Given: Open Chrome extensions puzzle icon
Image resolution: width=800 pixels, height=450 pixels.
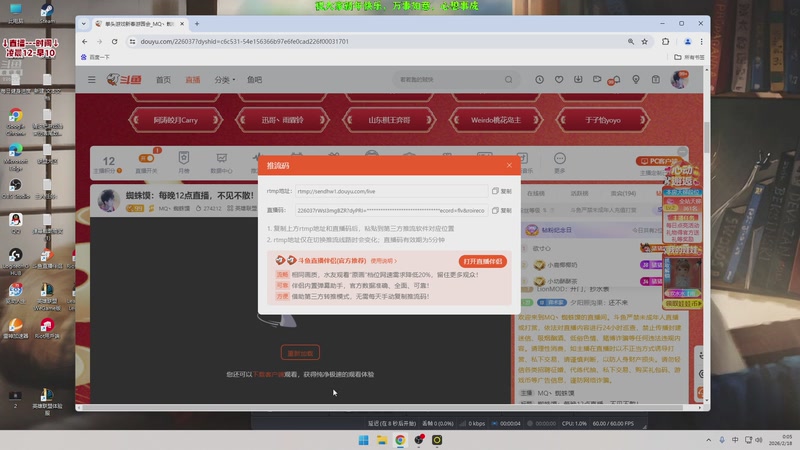Looking at the screenshot, I should pyautogui.click(x=665, y=41).
